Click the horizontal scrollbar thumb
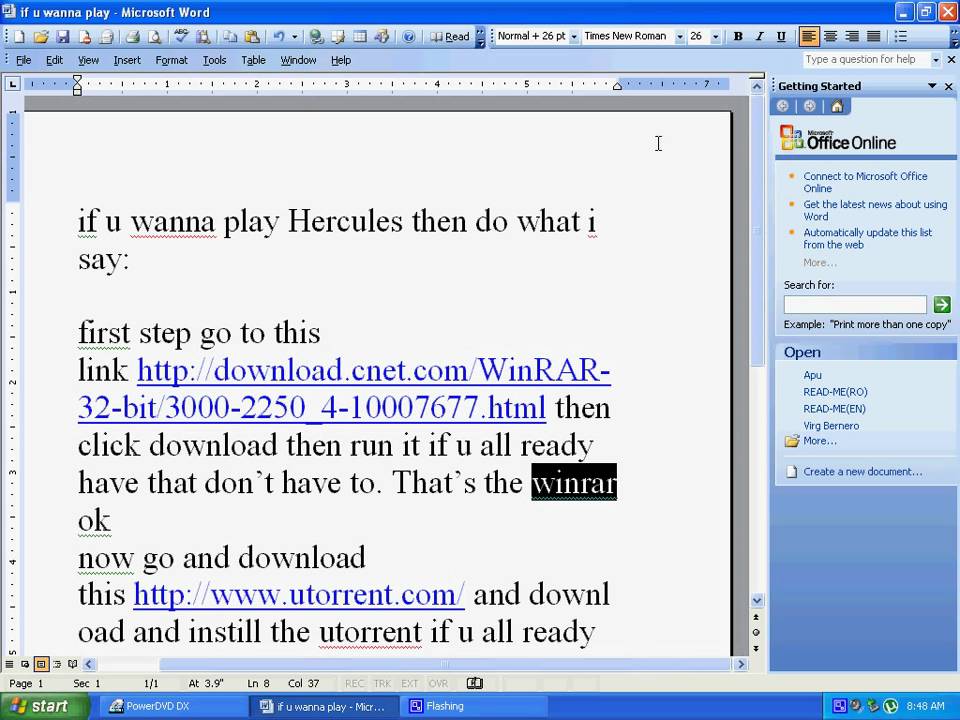 coord(445,664)
